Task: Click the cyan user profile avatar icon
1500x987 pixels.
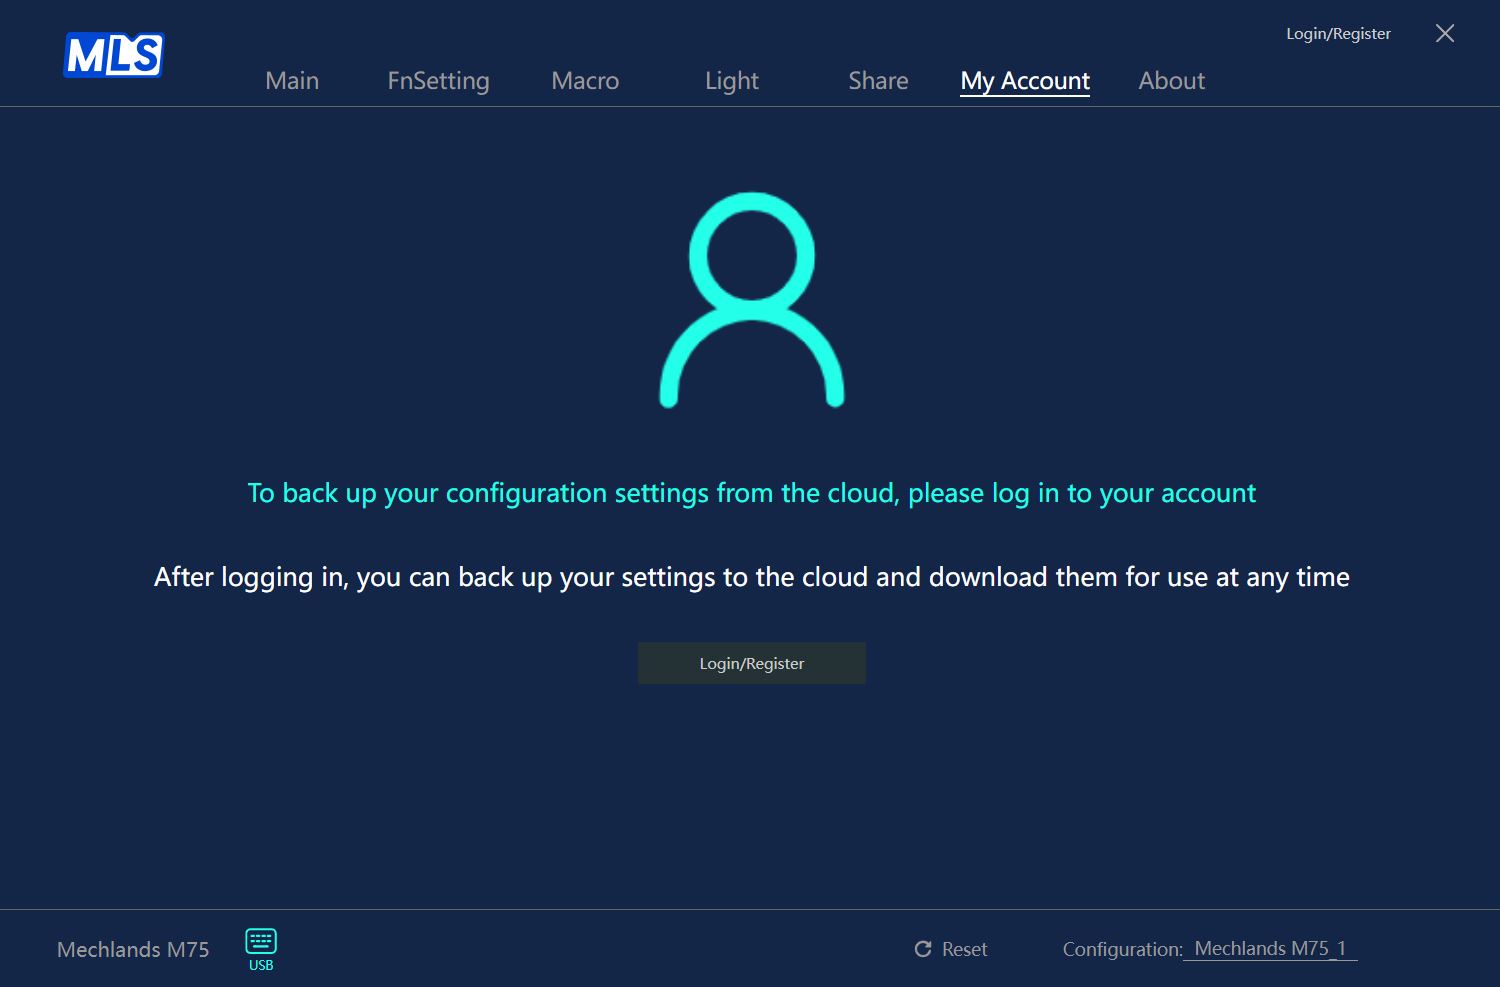Action: tap(752, 300)
